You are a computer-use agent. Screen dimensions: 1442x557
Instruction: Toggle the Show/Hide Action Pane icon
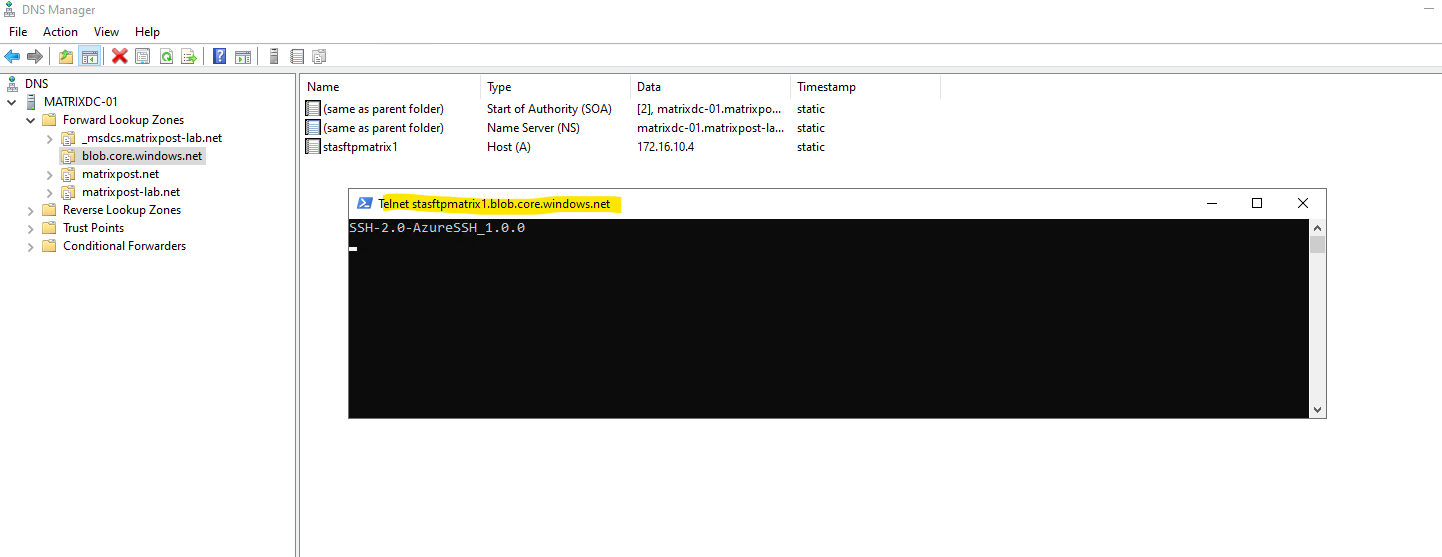tap(242, 56)
